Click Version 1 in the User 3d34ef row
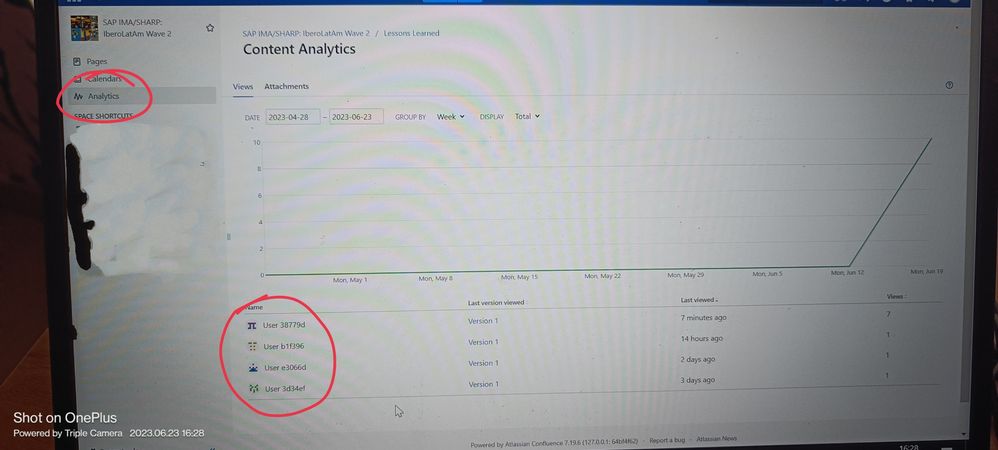Screen dimensions: 998x450 484,384
